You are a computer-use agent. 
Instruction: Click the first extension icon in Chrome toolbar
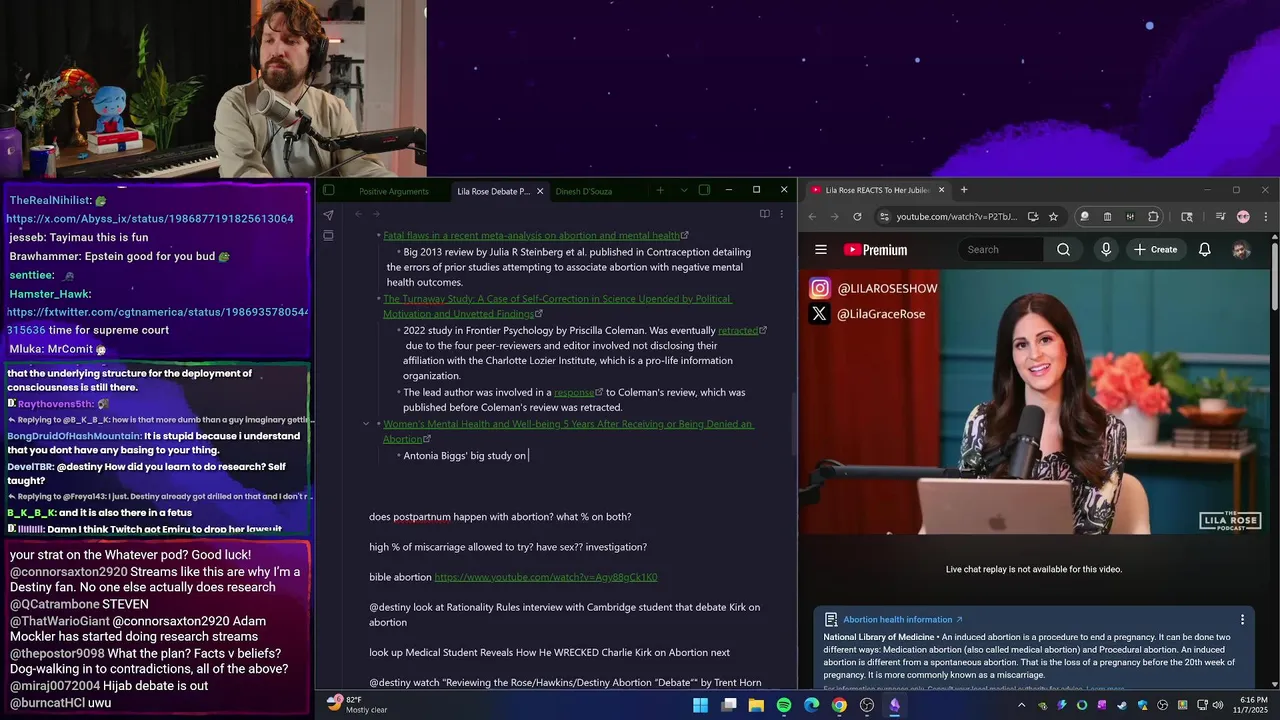tap(1084, 216)
